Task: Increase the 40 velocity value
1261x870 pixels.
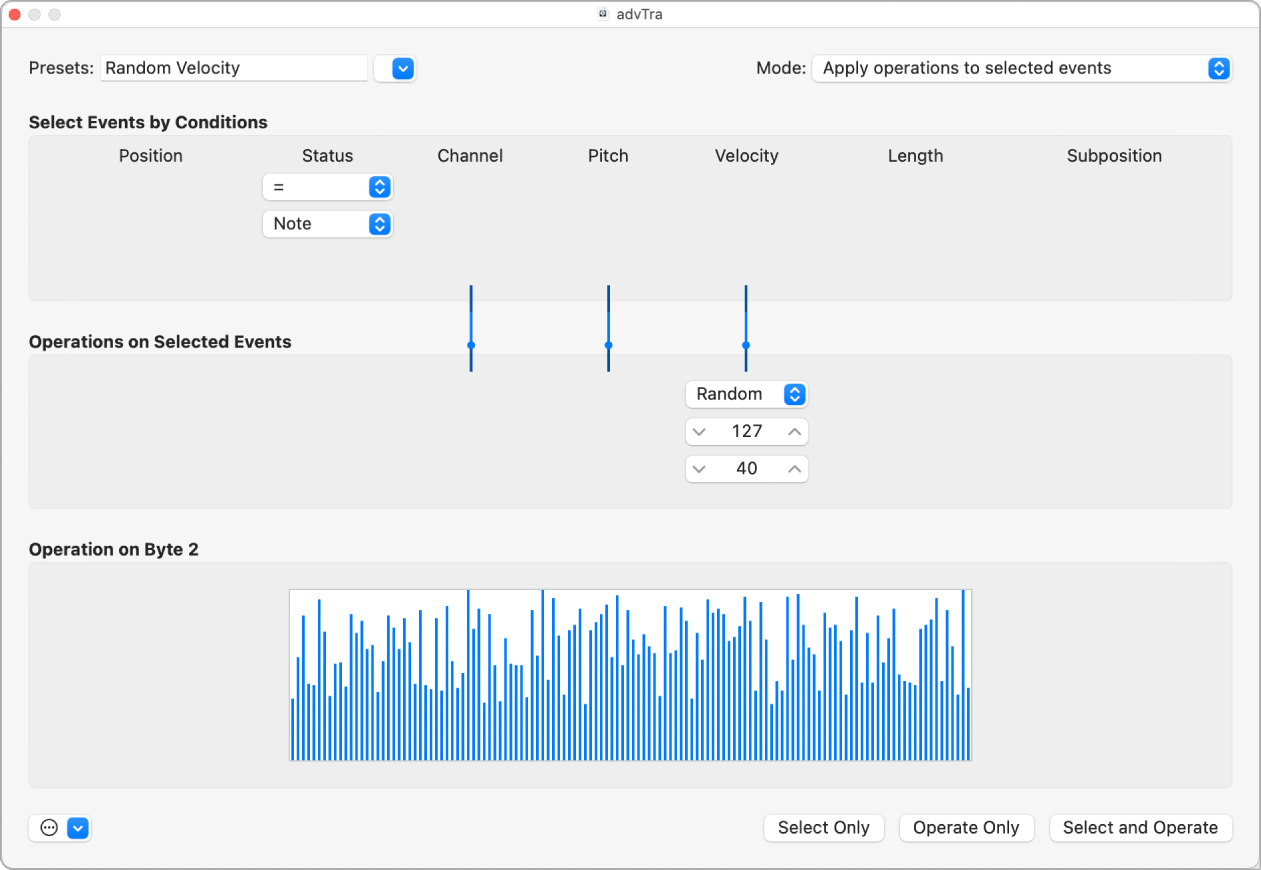Action: tap(794, 469)
